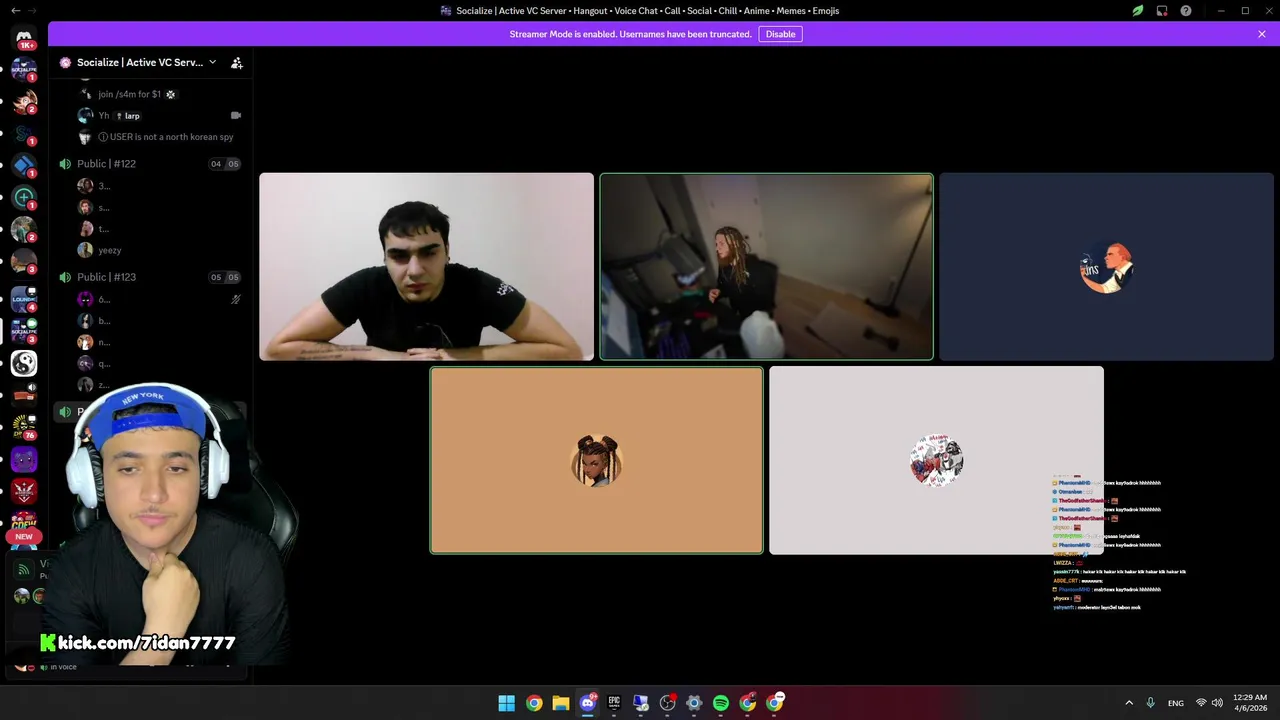Open Settings gear app from taskbar
Viewport: 1280px width, 720px height.
(x=694, y=703)
